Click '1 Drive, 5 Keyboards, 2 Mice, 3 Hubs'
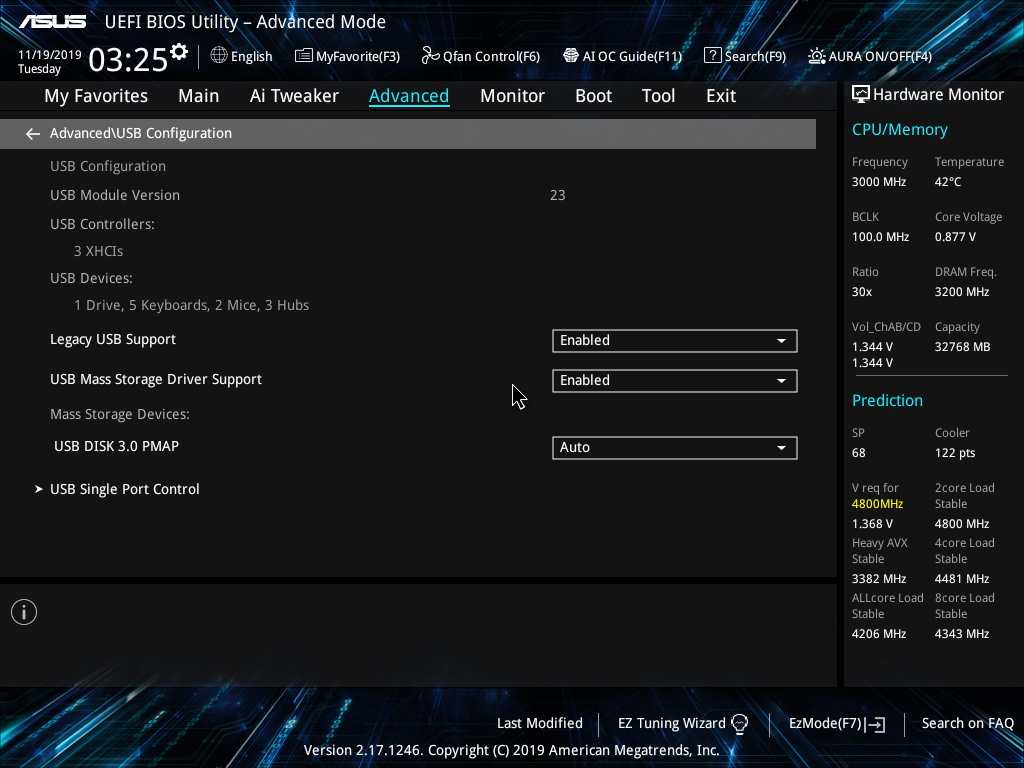Viewport: 1024px width, 768px height. (191, 306)
